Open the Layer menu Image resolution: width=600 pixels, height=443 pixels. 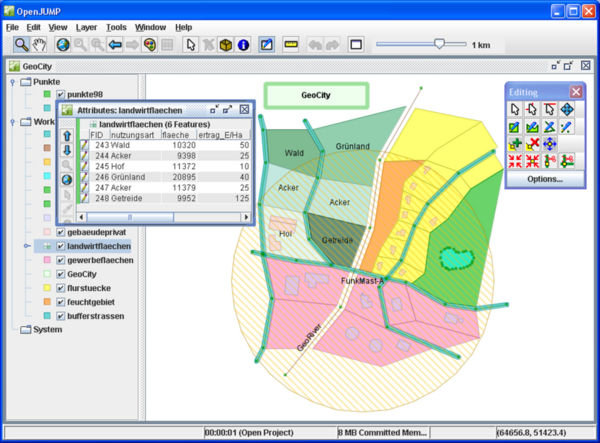point(86,27)
